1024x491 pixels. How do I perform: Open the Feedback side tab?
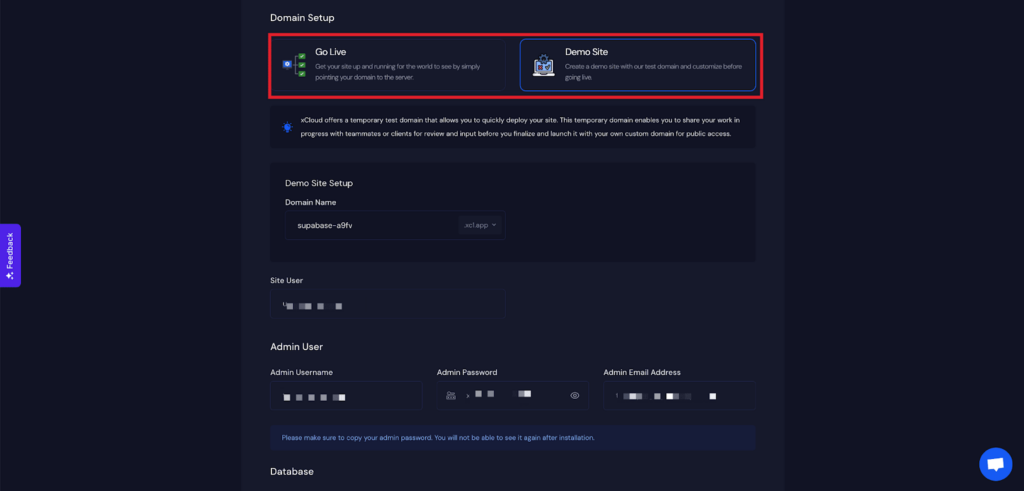pos(10,254)
